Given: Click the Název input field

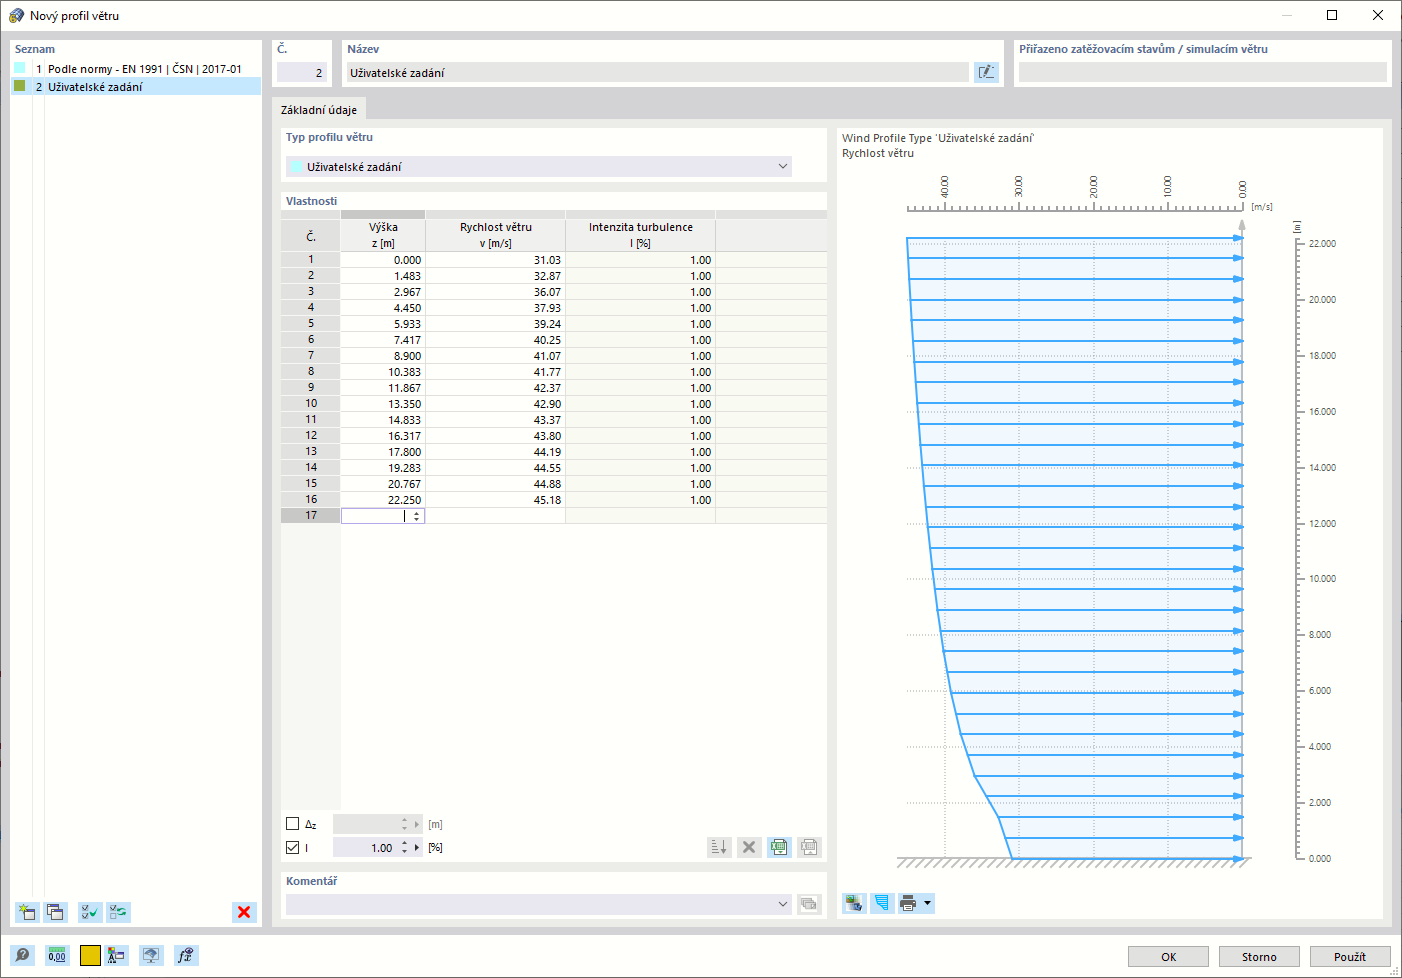Looking at the screenshot, I should (657, 72).
